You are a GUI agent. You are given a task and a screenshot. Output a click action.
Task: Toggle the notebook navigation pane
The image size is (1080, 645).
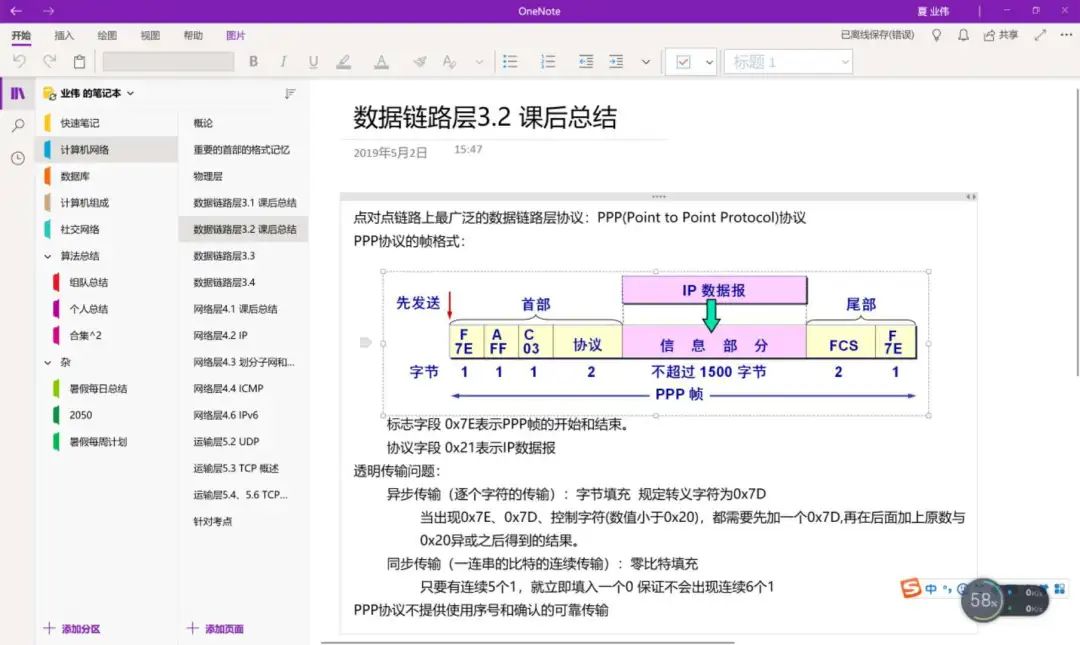pos(18,94)
